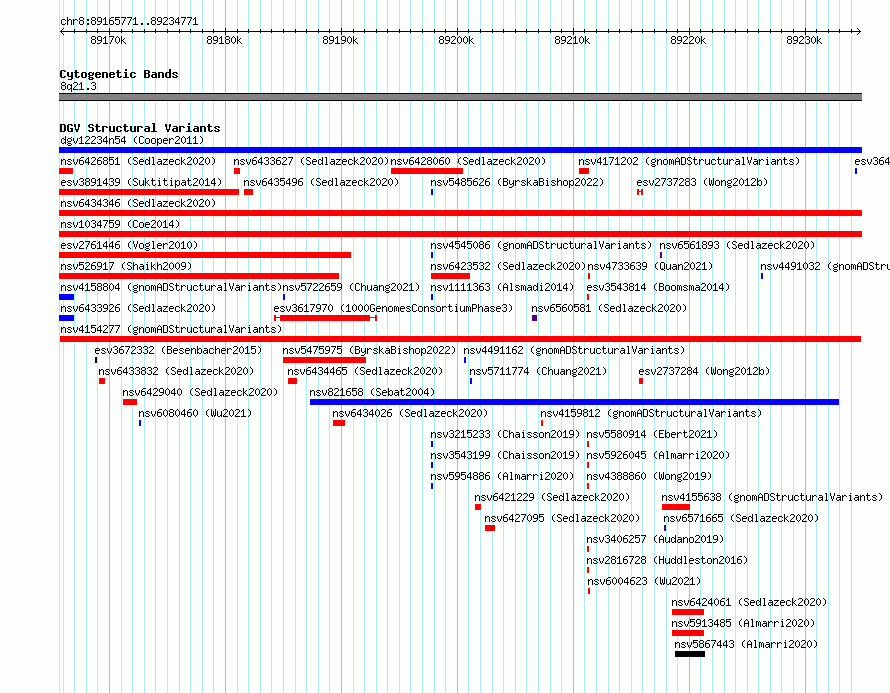Select nsv6424061 (Sedlazeck2020) label
This screenshot has height=693, width=890.
749,602
